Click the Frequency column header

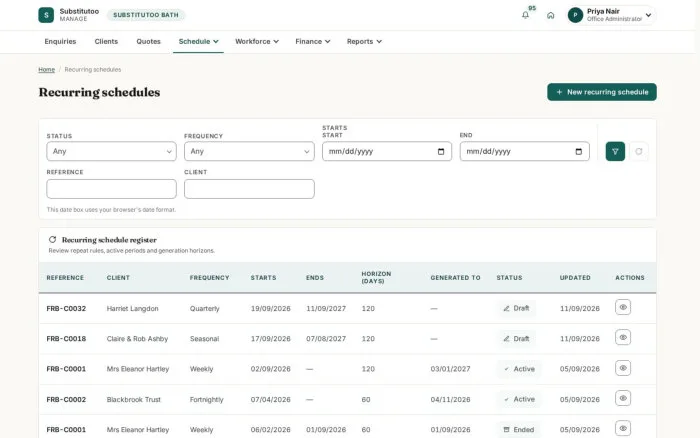[209, 278]
